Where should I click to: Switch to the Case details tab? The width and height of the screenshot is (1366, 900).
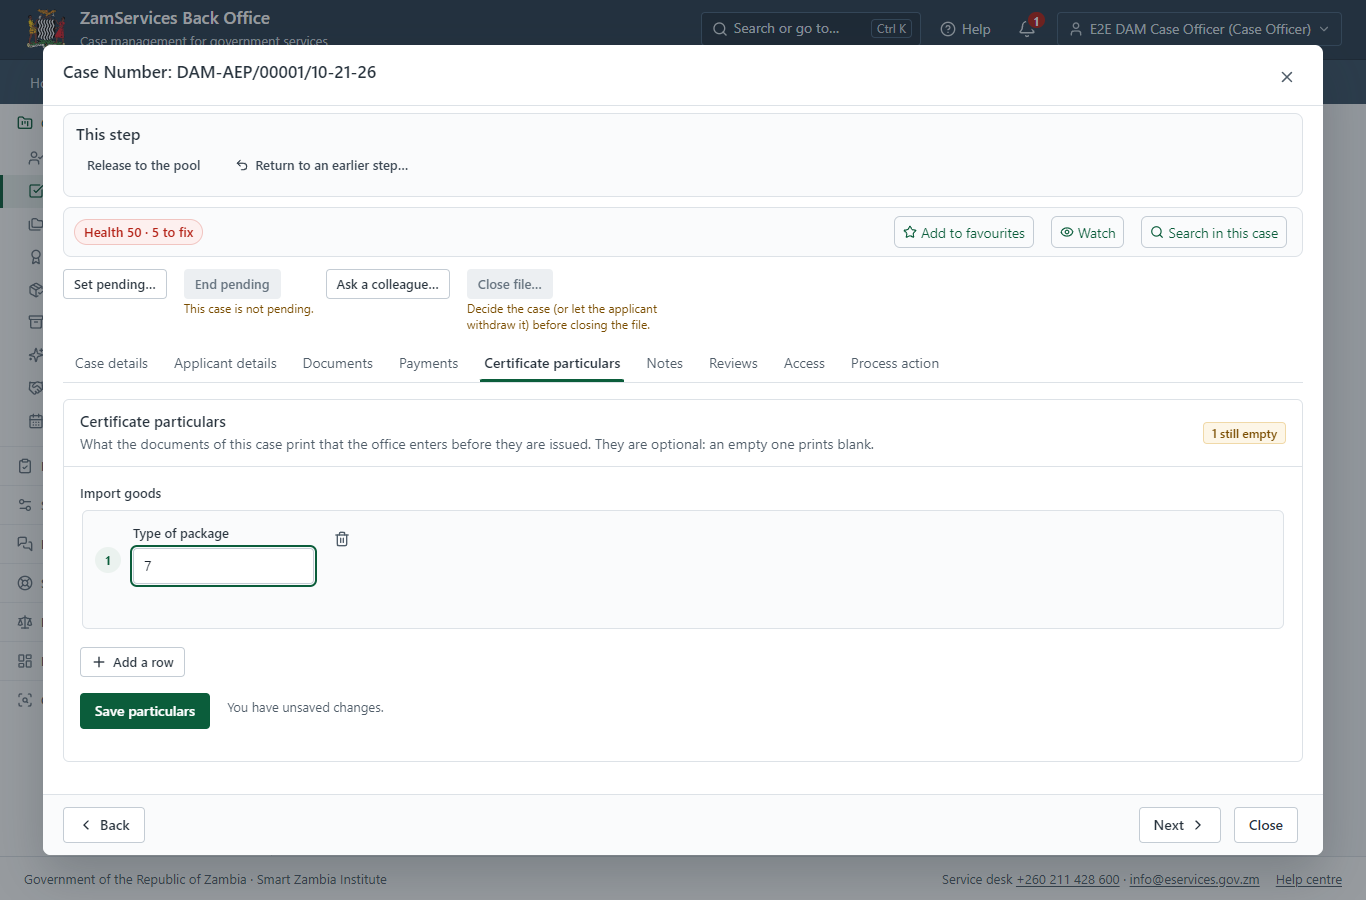pyautogui.click(x=111, y=363)
